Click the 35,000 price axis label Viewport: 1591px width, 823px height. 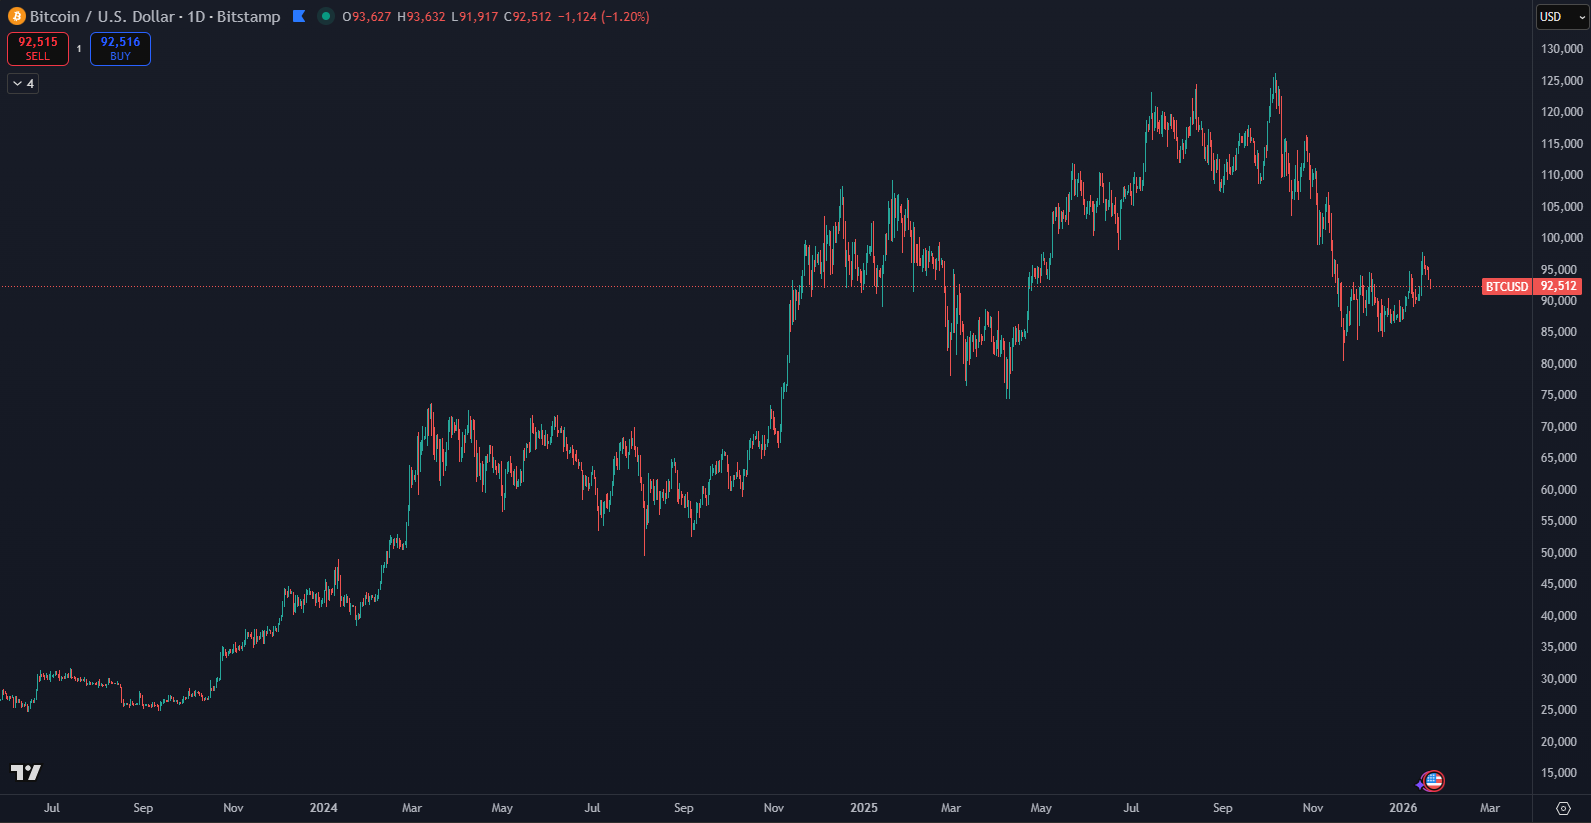pyautogui.click(x=1559, y=647)
